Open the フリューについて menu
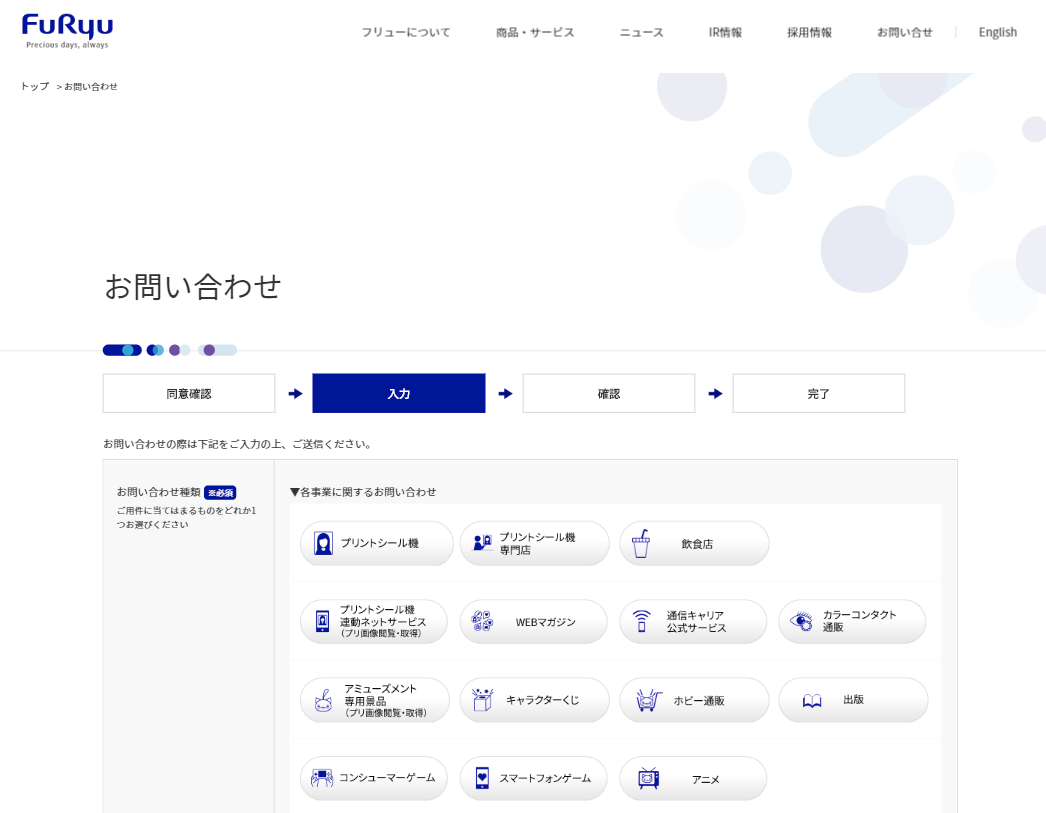This screenshot has width=1046, height=813. click(405, 32)
